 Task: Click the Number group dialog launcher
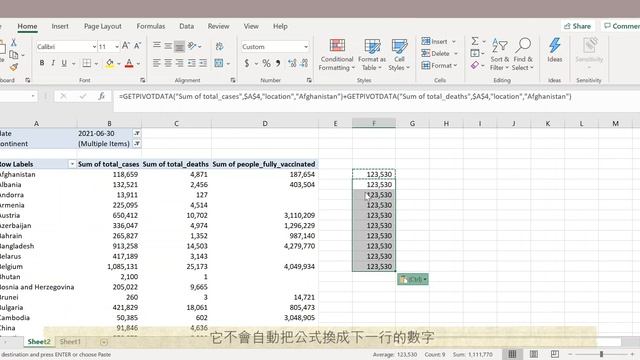(309, 80)
